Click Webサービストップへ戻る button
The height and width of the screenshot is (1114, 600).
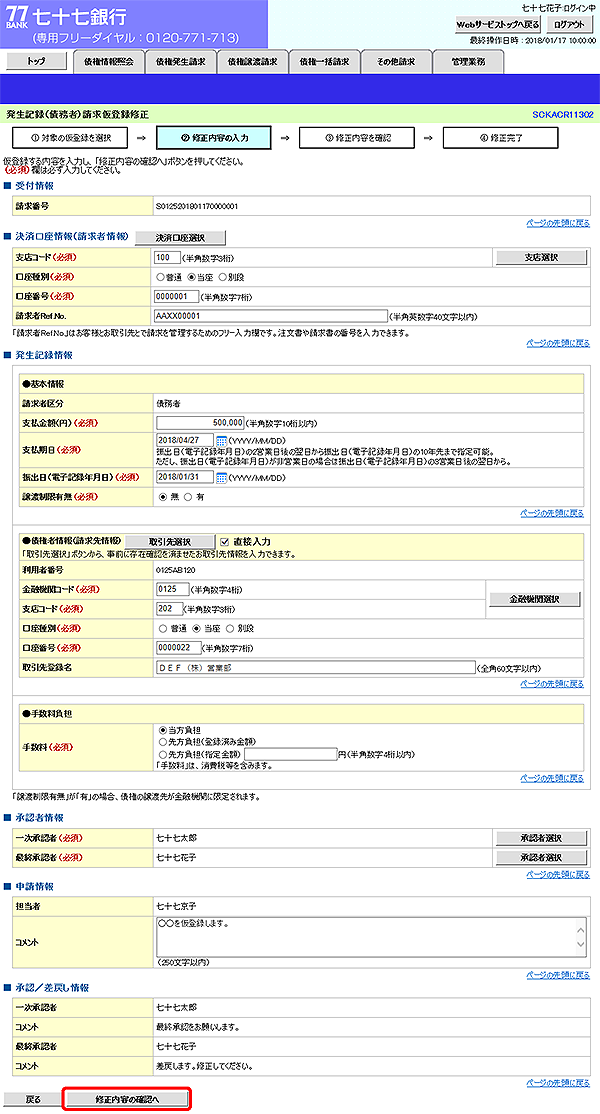498,24
